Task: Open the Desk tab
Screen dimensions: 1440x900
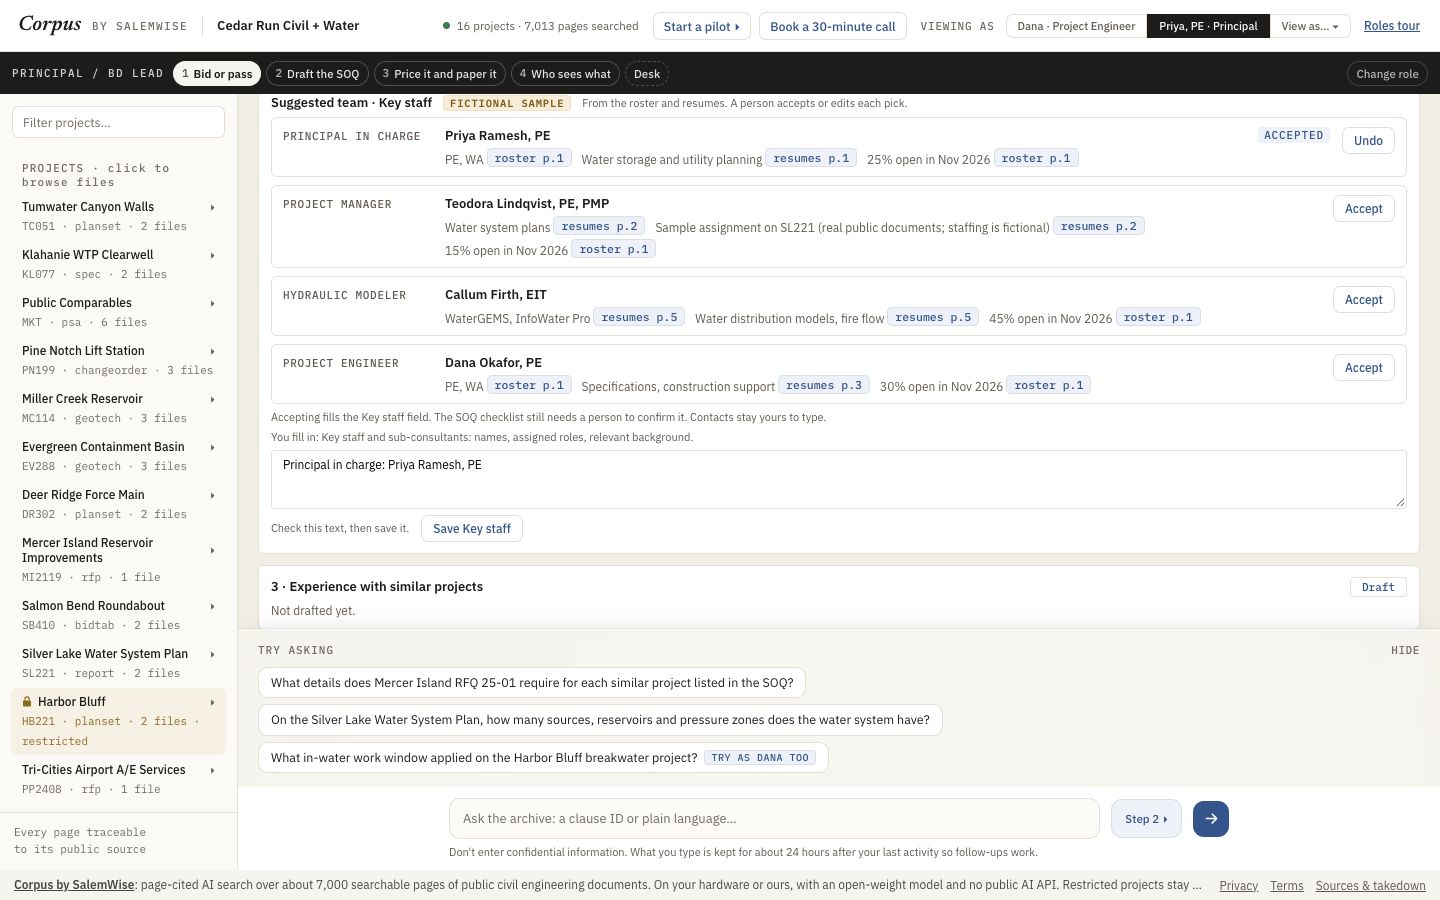Action: point(647,74)
